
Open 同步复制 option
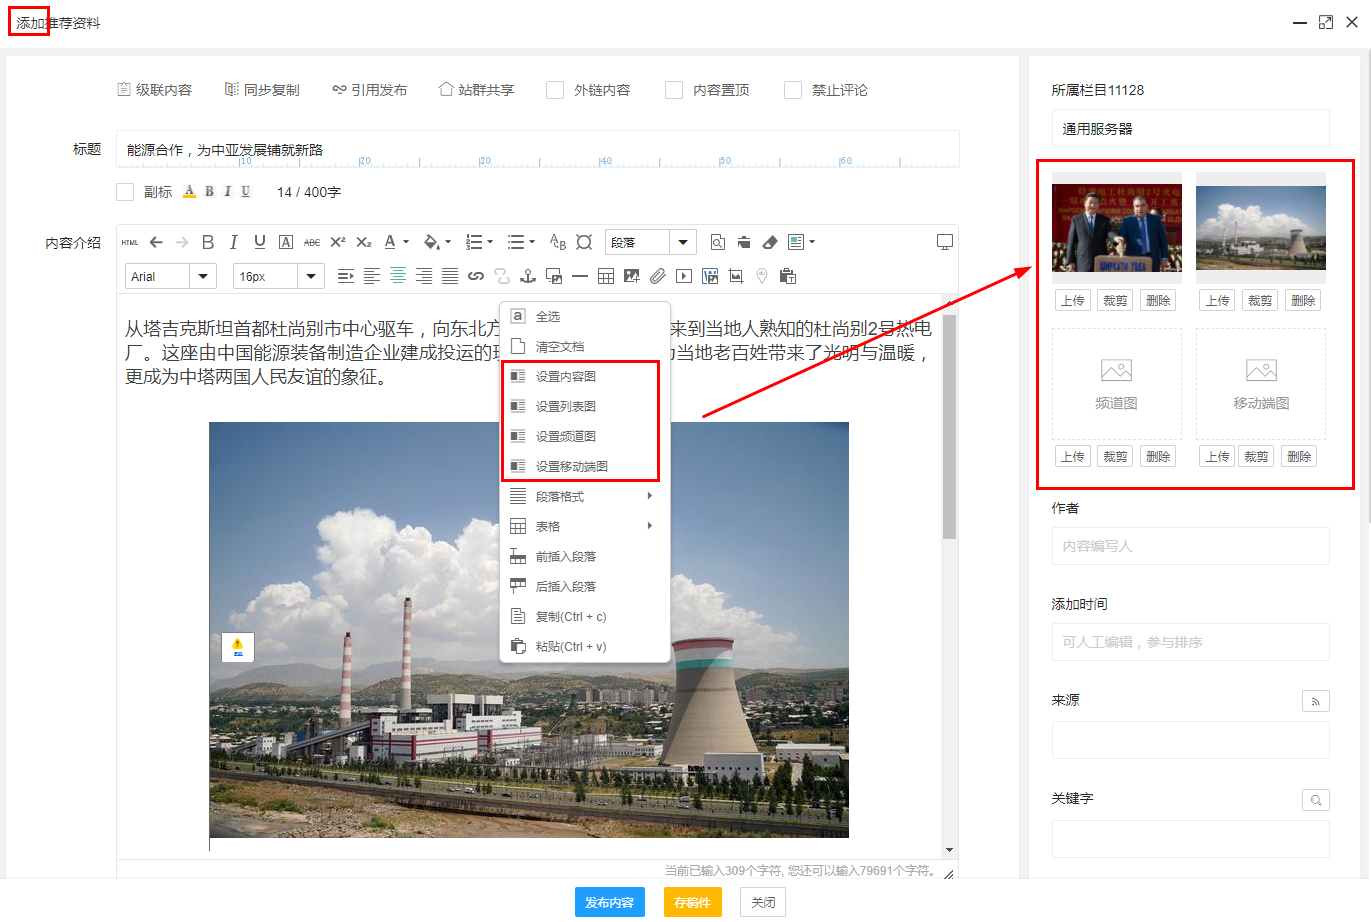pyautogui.click(x=262, y=90)
